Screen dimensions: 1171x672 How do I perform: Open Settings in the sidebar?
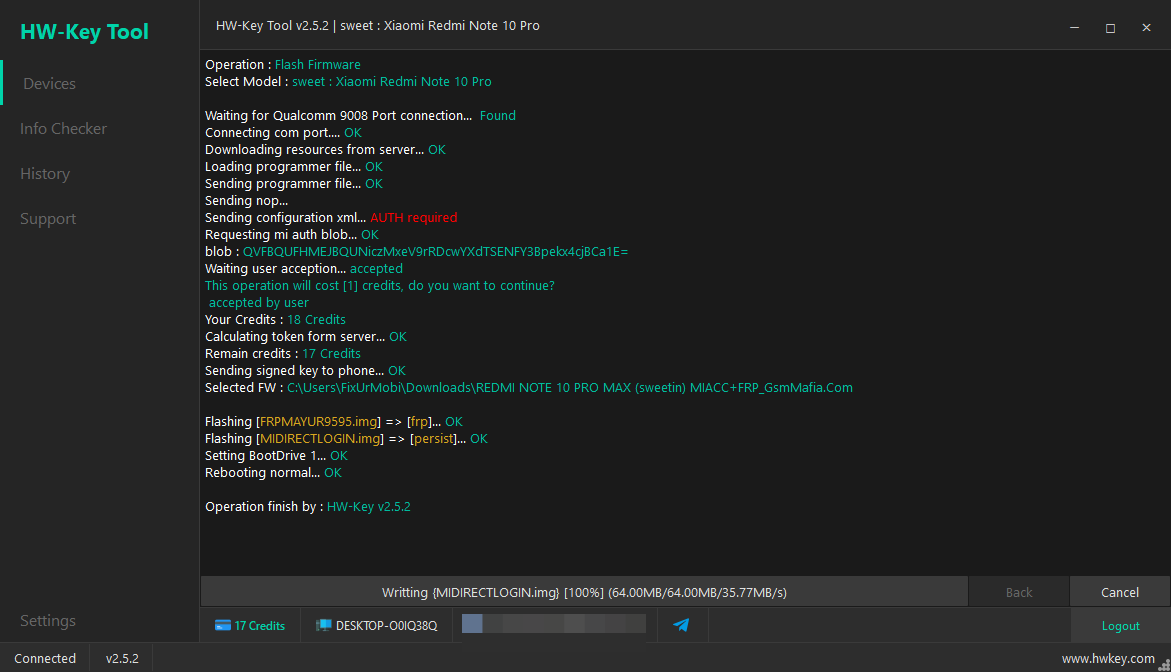click(48, 620)
